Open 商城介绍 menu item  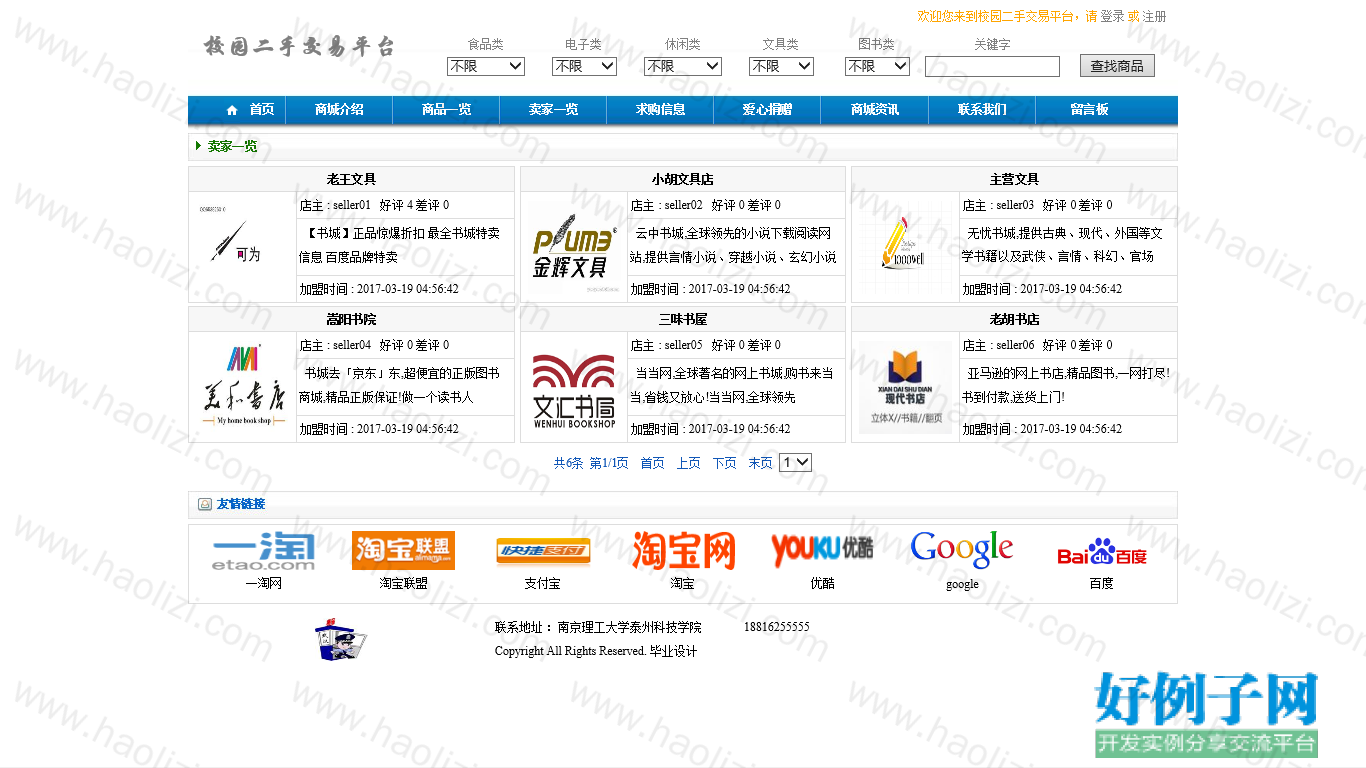[339, 110]
